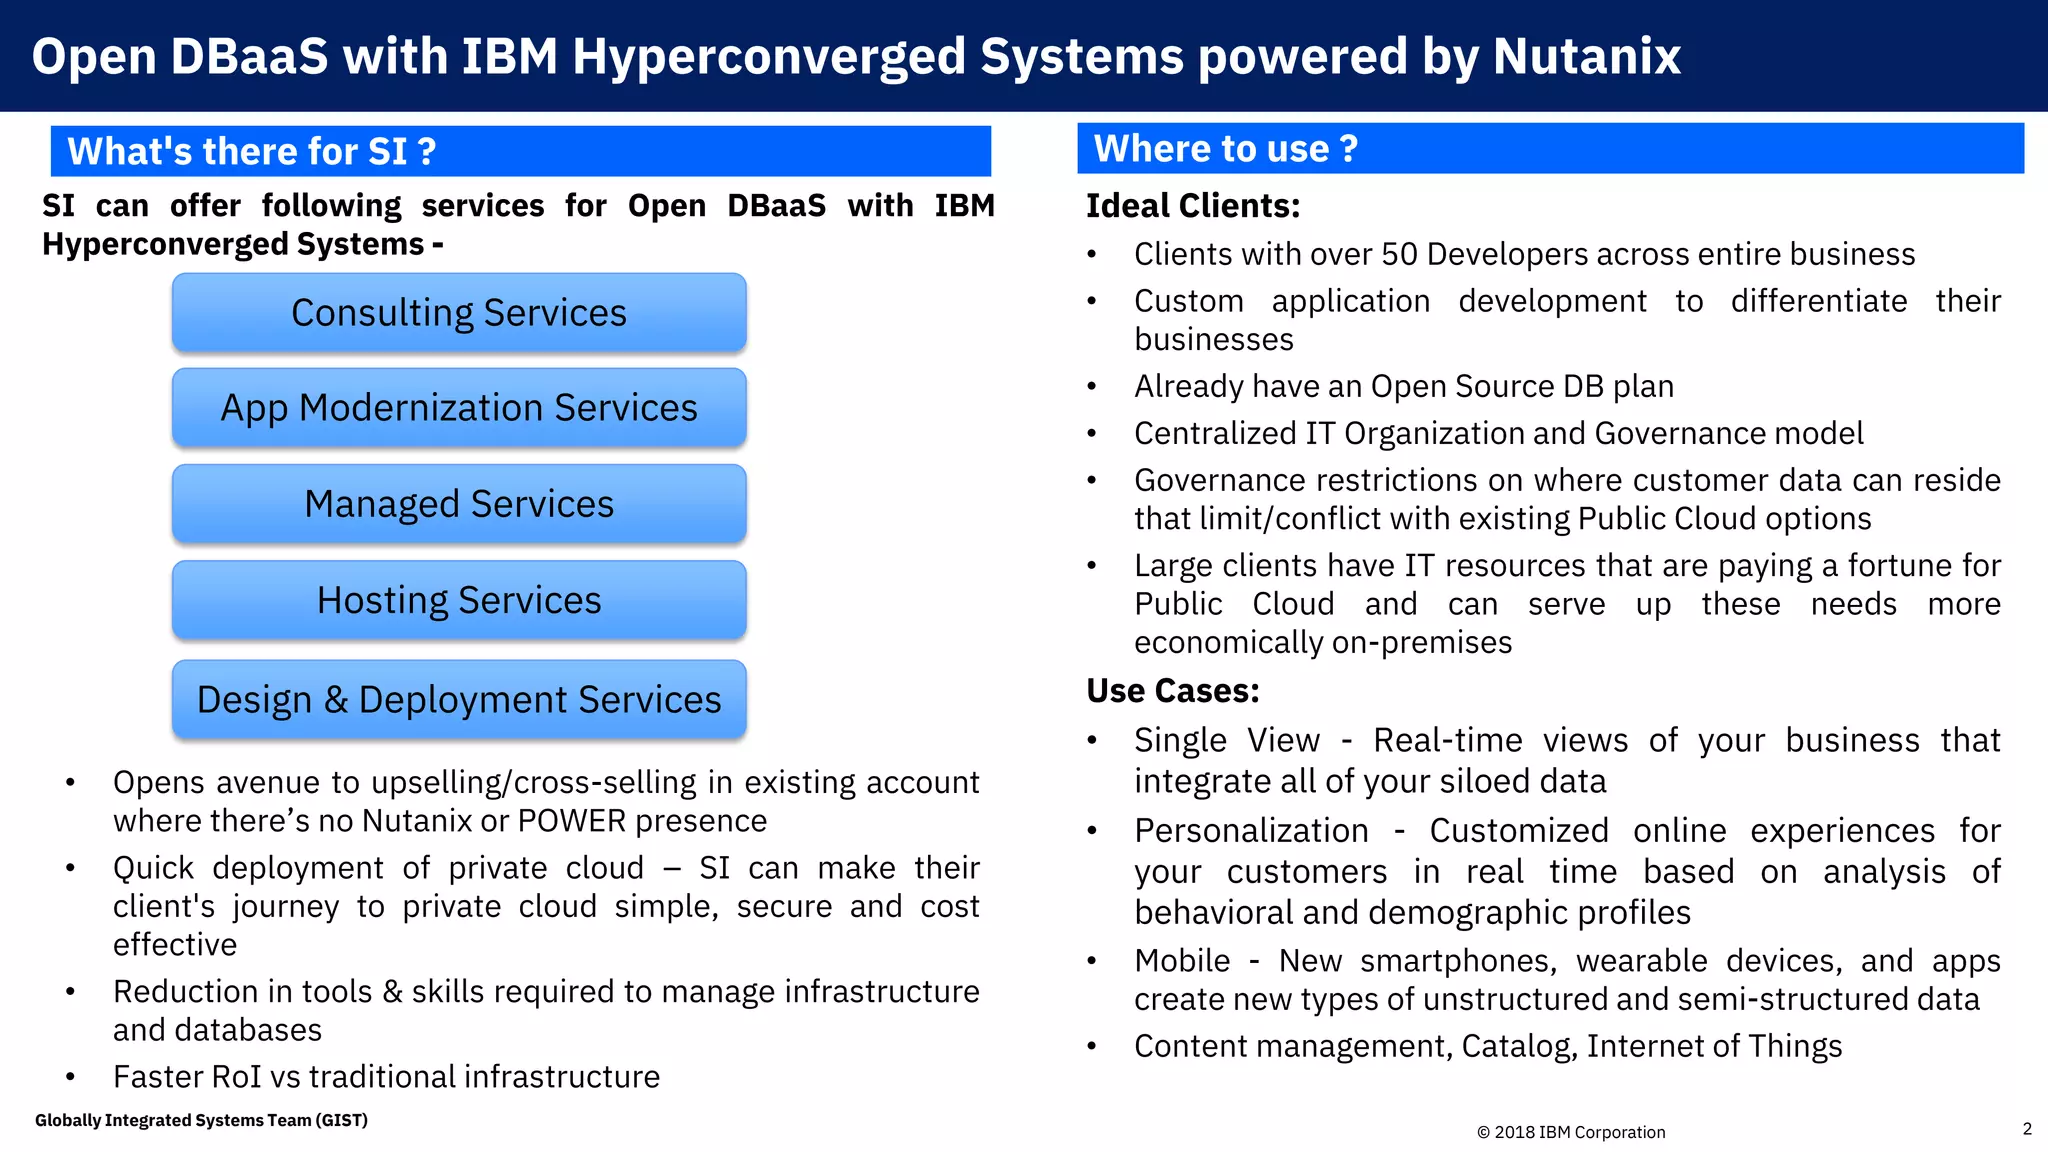
Task: Click the "Ideal Clients:" heading
Action: [1193, 206]
